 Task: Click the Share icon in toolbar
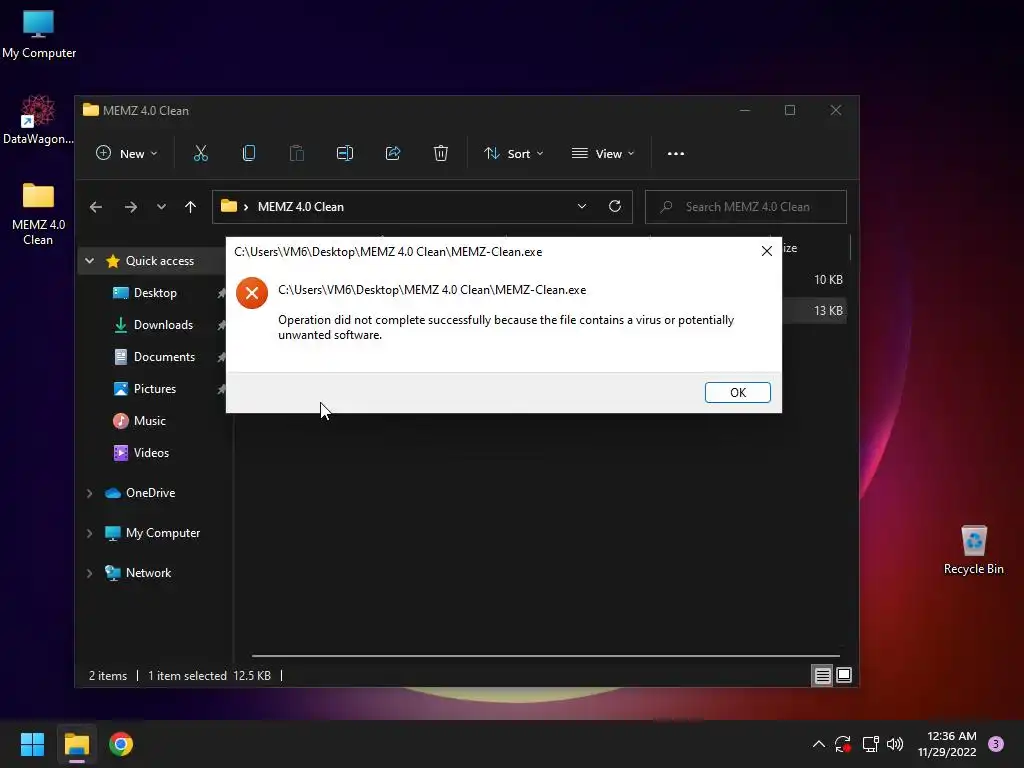[392, 153]
